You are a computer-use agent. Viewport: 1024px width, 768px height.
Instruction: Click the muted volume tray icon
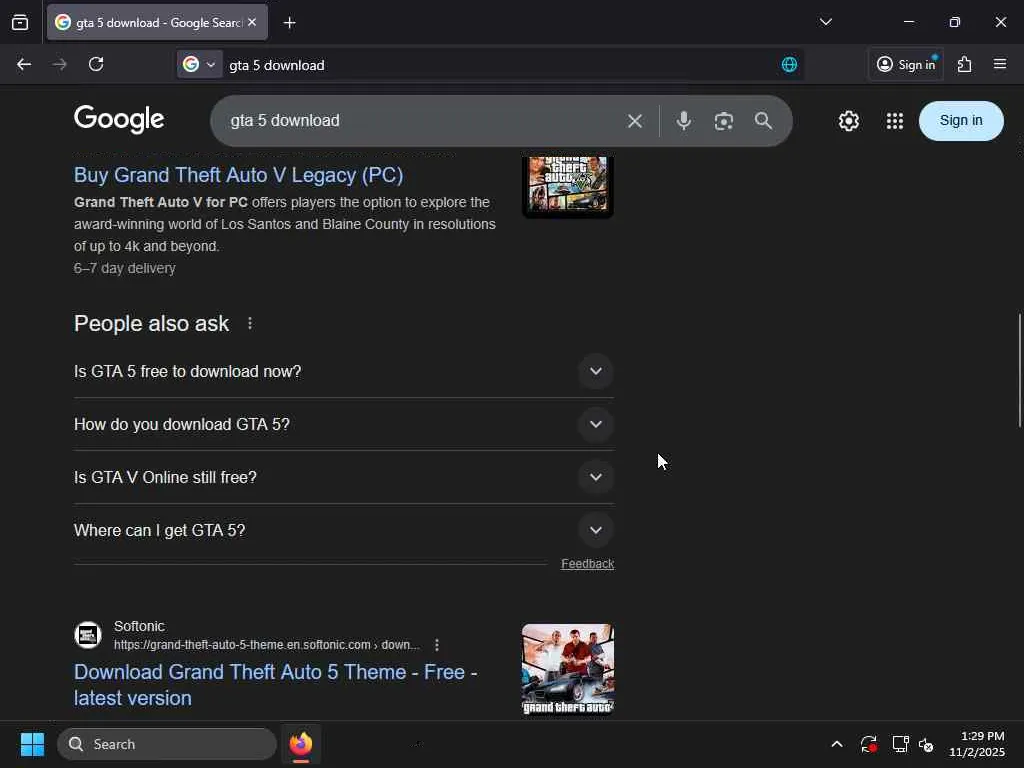click(x=926, y=744)
